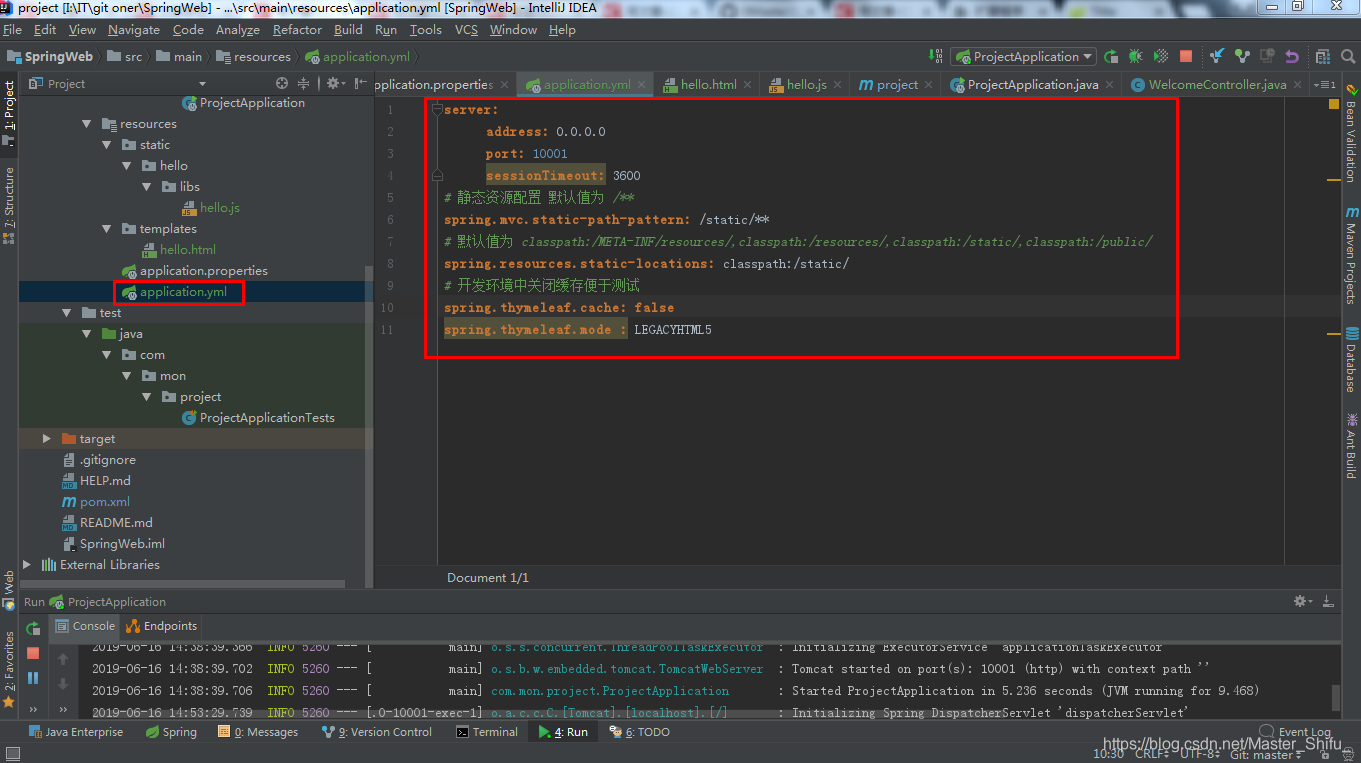Screen dimensions: 1361x763
Task: Collapse the static folder
Action: click(107, 145)
